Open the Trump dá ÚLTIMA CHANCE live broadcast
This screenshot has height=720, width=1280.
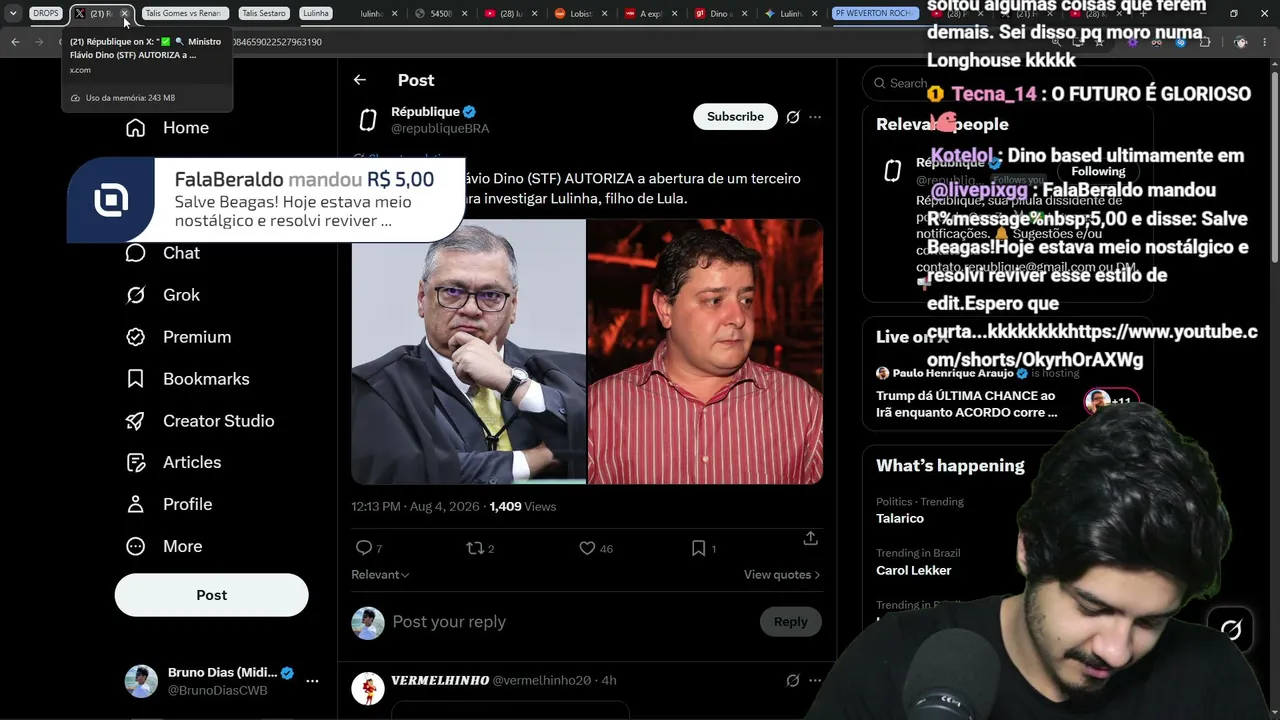click(x=967, y=404)
